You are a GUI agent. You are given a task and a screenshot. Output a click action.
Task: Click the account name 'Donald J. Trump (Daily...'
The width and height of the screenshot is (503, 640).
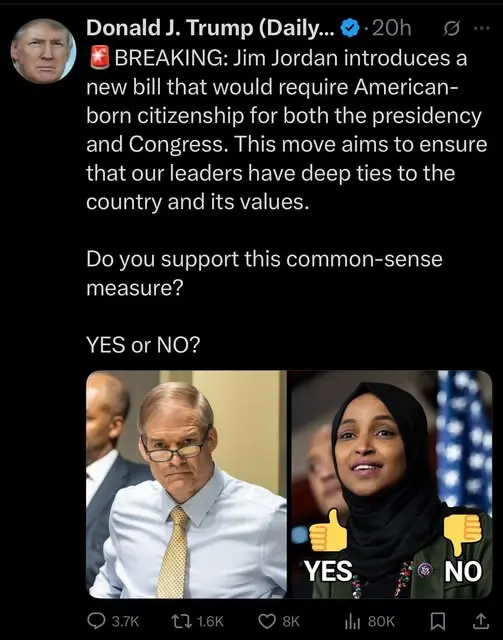211,29
